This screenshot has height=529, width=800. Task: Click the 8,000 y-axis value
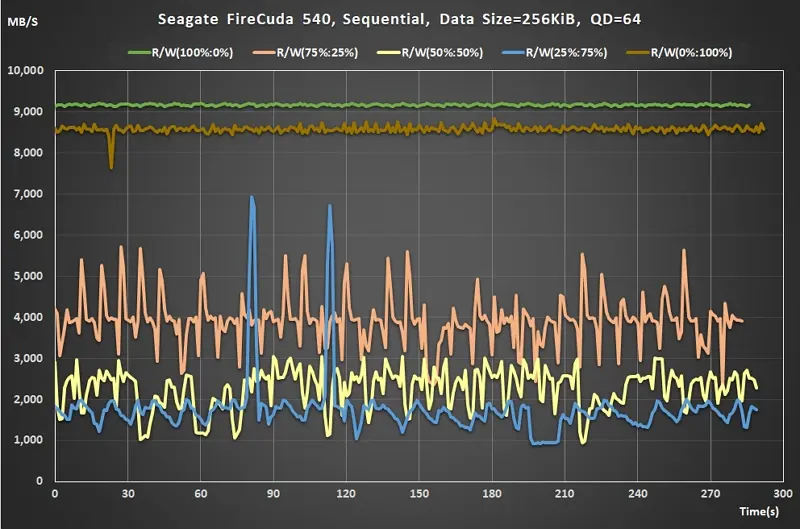pos(29,153)
